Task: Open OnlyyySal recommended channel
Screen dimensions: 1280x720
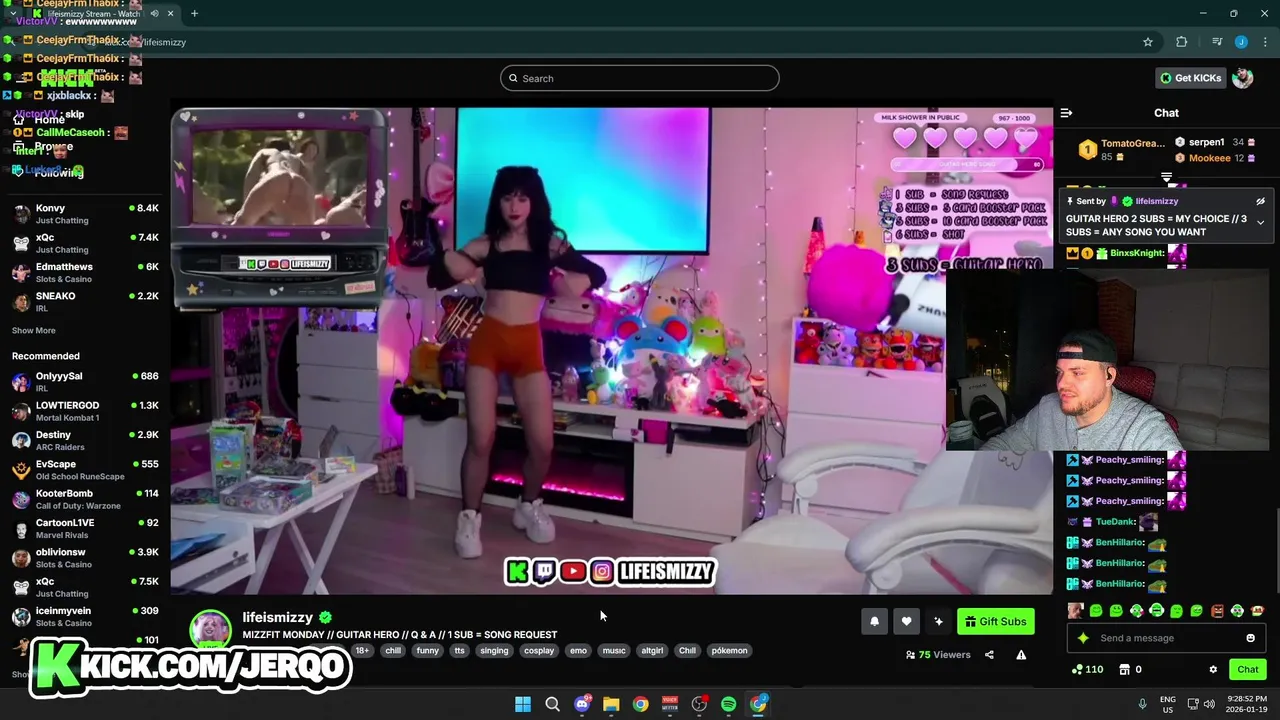Action: coord(85,382)
